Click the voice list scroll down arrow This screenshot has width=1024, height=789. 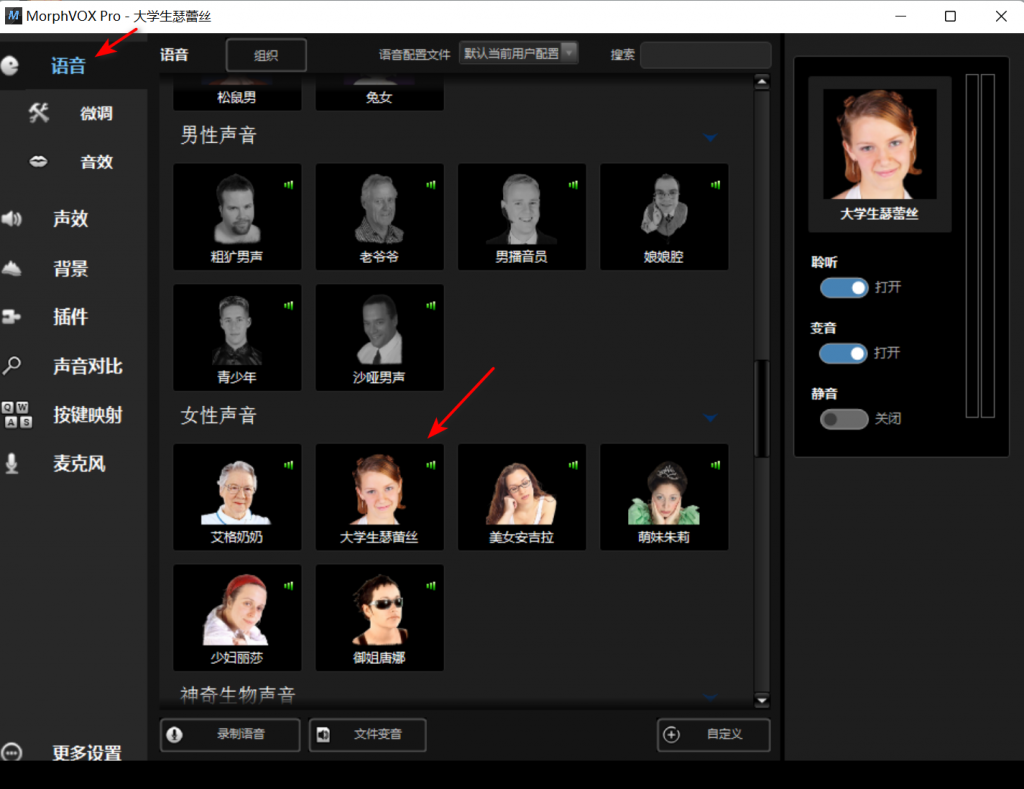(761, 701)
